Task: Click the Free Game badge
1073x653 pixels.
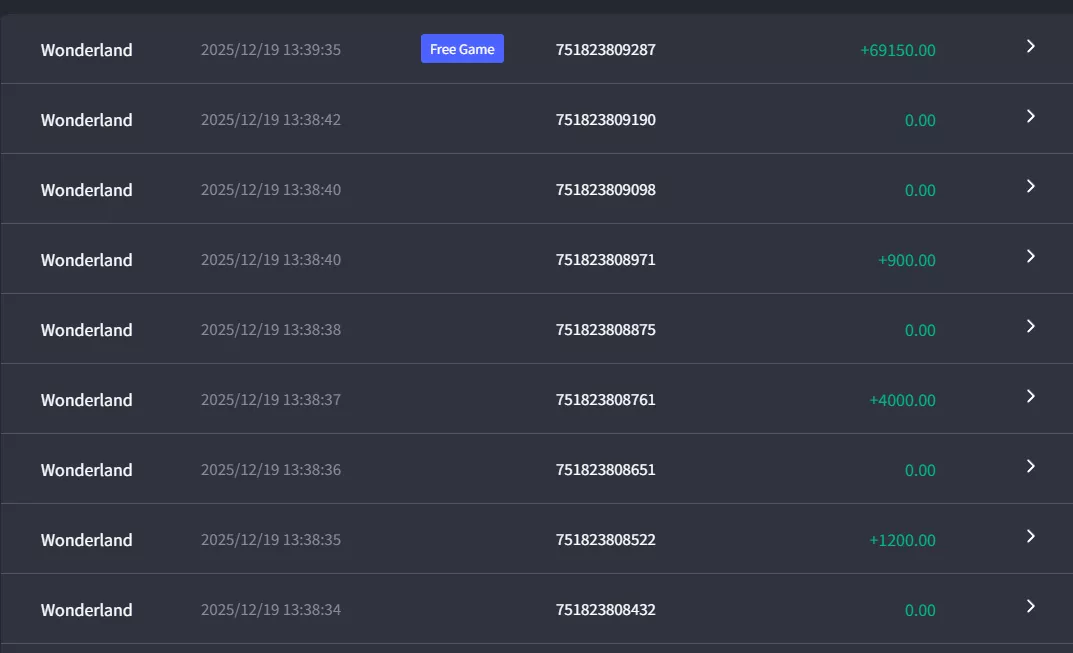Action: 462,49
